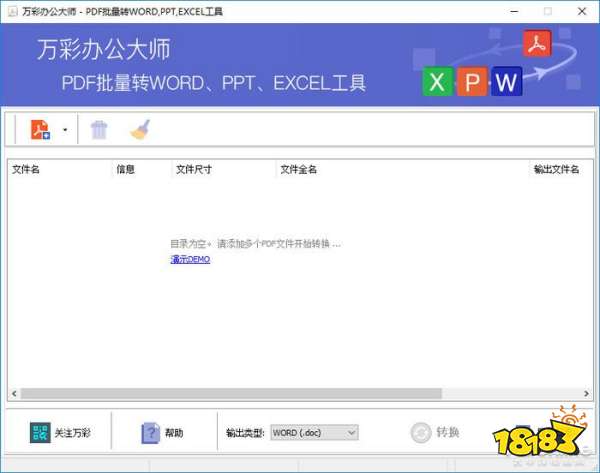Open the 演示DEMO link
Viewport: 600px width, 473px height.
[190, 259]
